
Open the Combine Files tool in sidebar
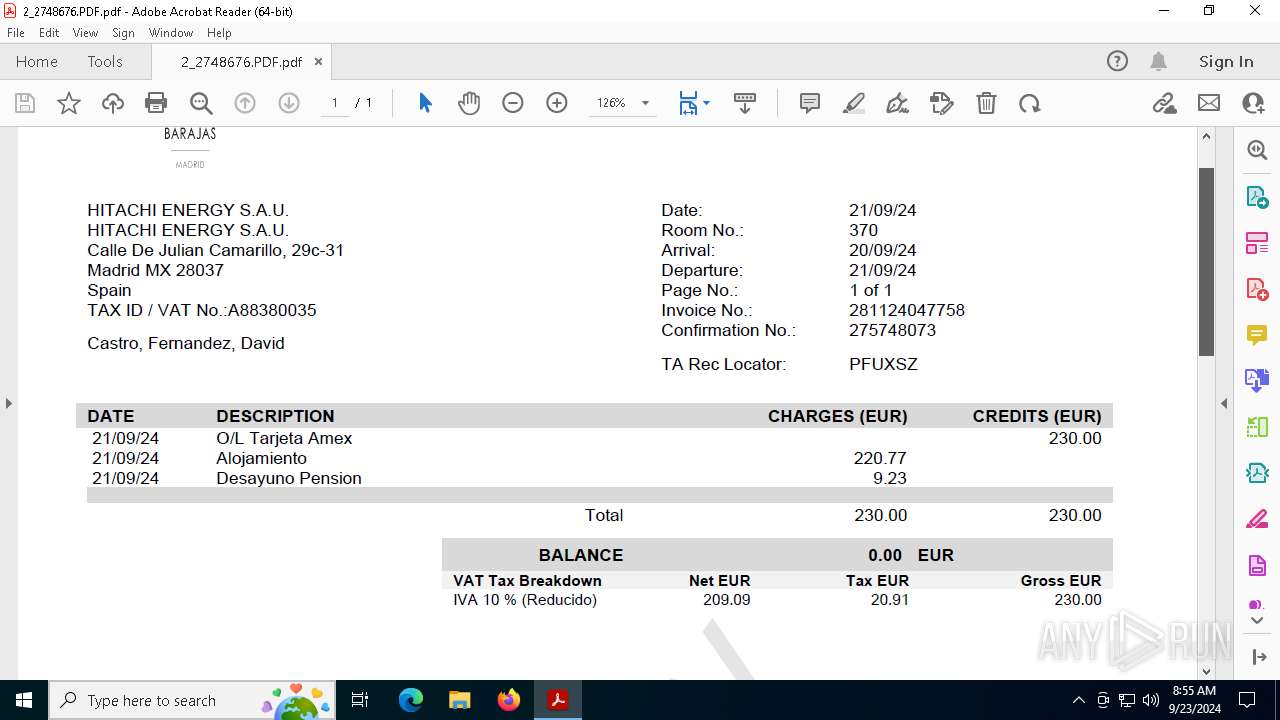1257,380
